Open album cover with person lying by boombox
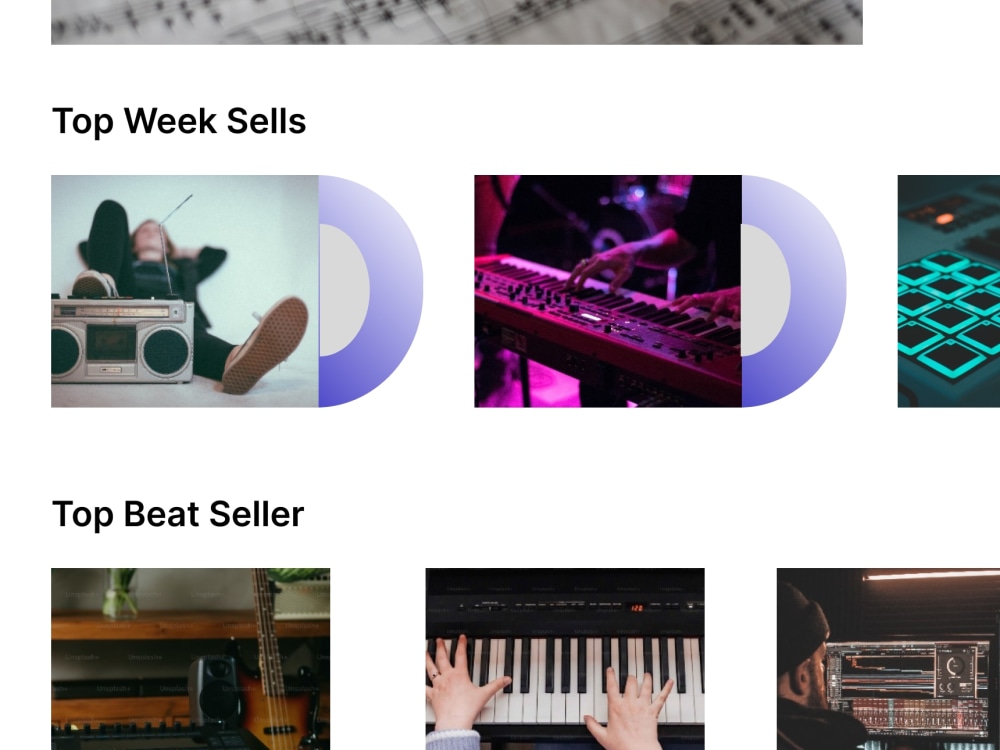1000x750 pixels. pos(185,291)
